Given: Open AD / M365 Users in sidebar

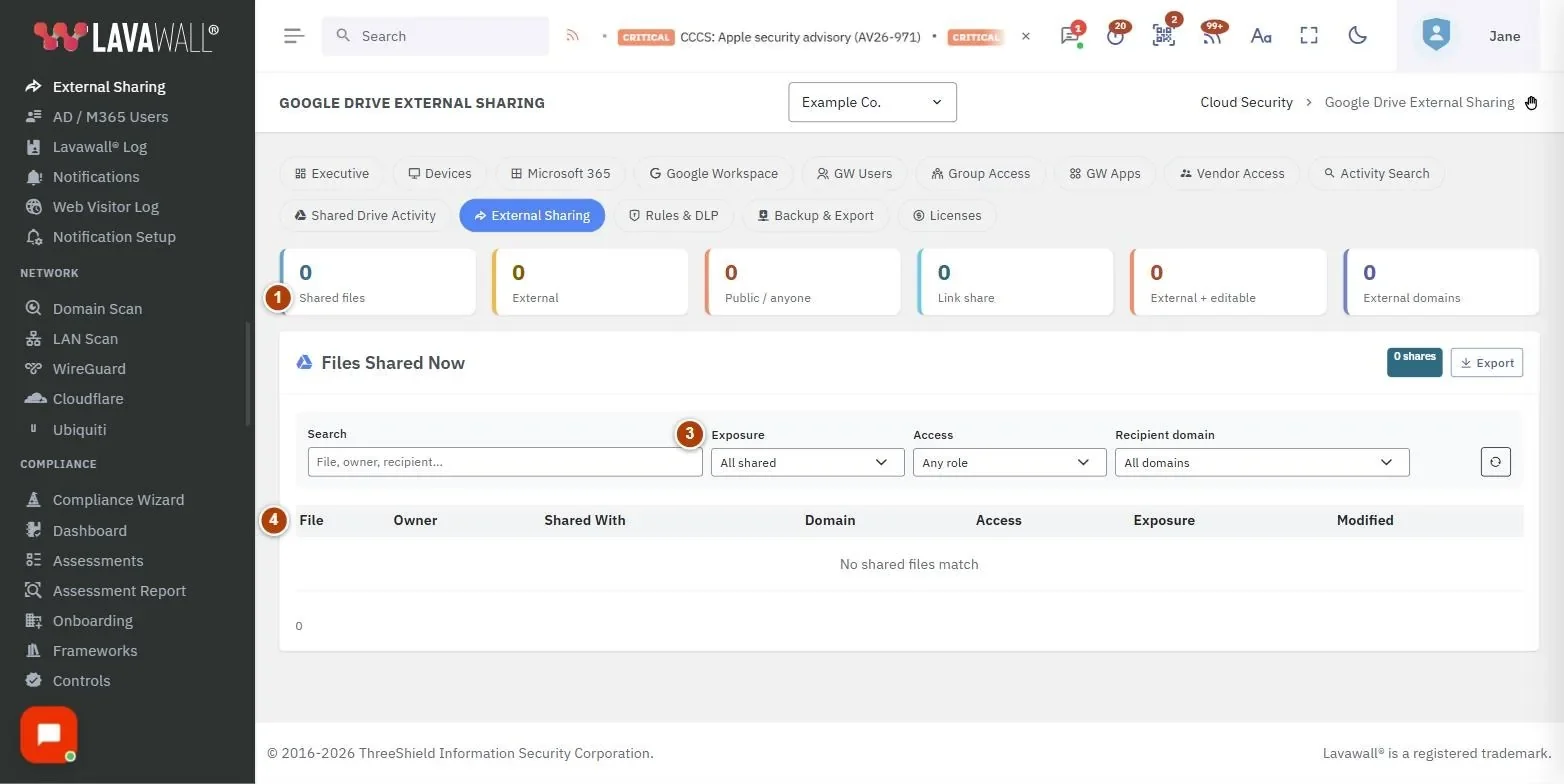Looking at the screenshot, I should click(x=110, y=117).
